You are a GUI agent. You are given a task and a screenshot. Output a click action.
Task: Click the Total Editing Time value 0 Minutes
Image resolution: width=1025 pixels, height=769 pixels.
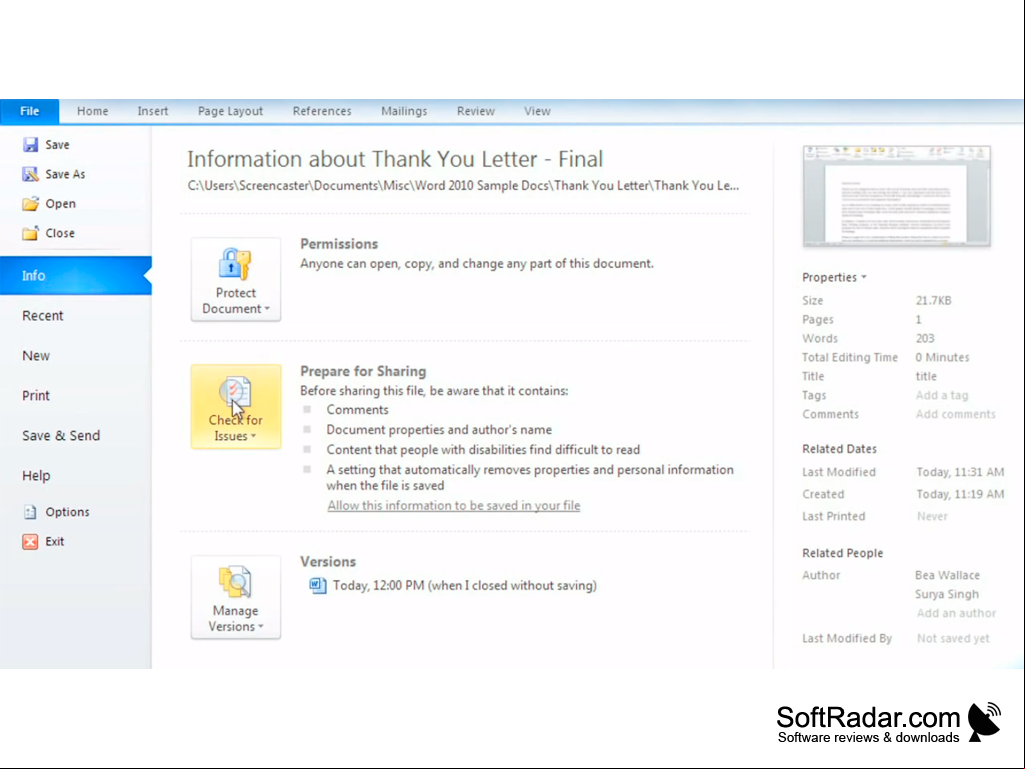[x=942, y=357]
